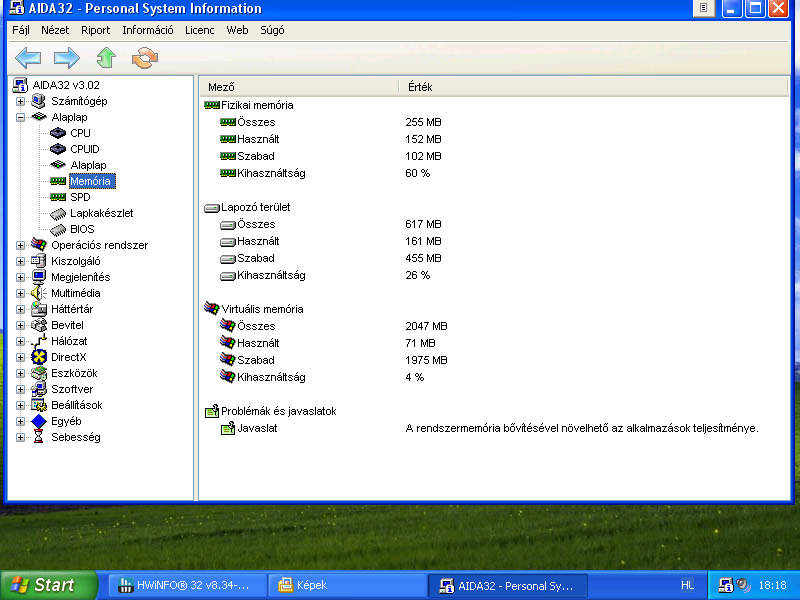
Task: Click the orange Refresh toolbar icon
Action: click(x=145, y=58)
